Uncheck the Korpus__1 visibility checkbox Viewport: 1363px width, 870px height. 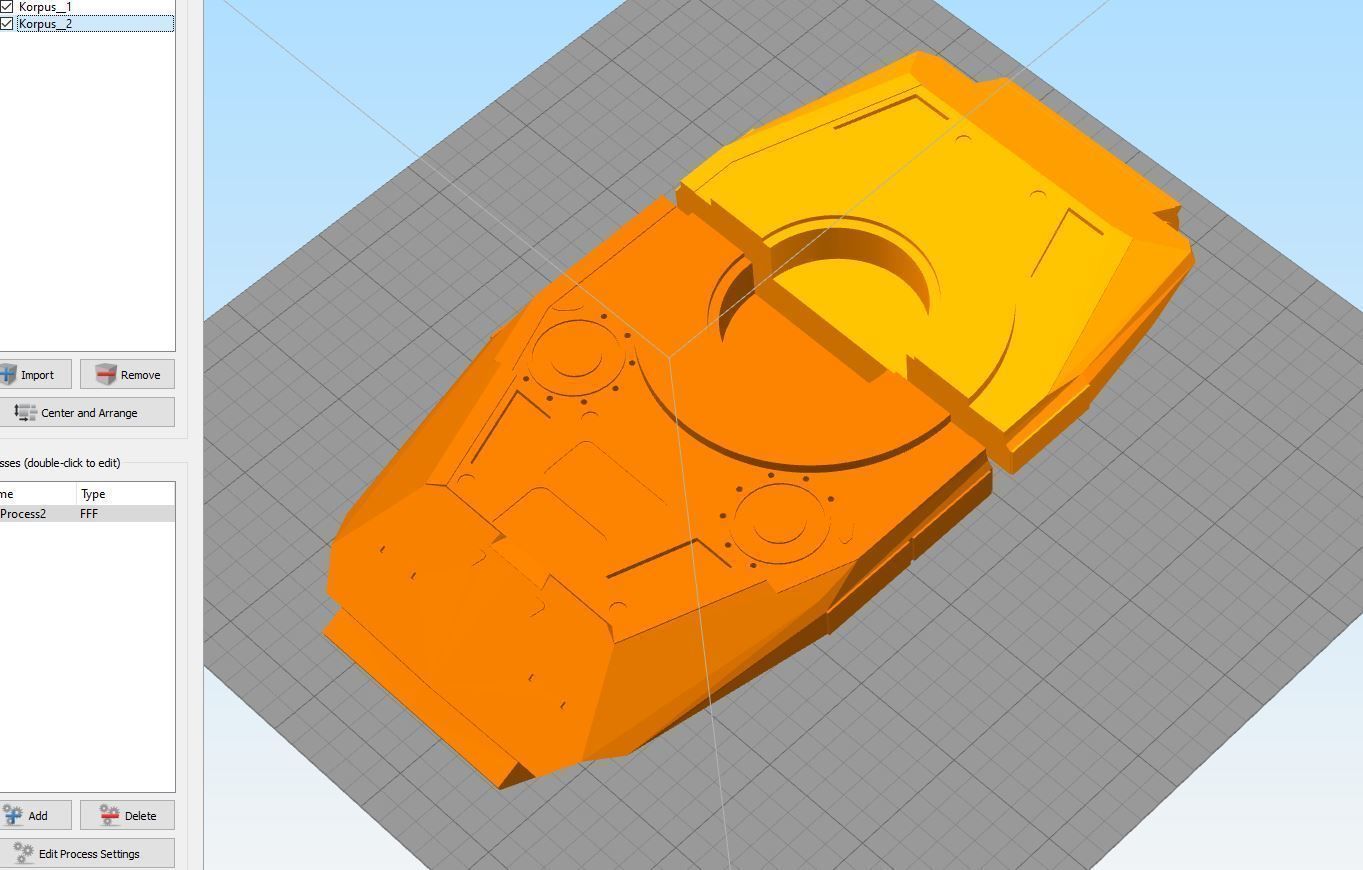[x=7, y=7]
